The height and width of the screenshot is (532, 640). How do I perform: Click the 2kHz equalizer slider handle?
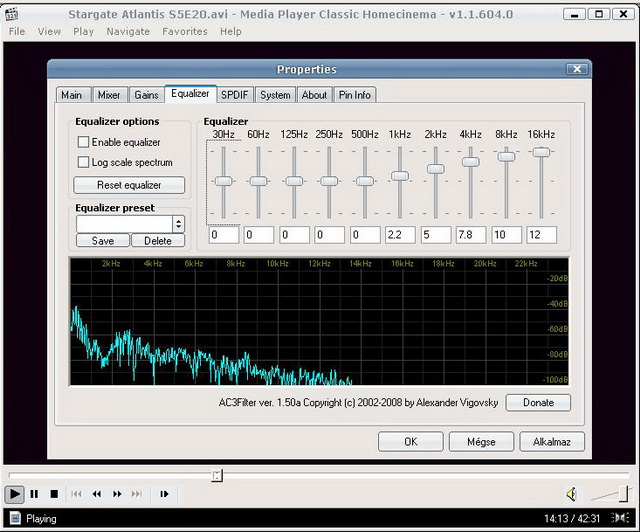click(x=436, y=169)
